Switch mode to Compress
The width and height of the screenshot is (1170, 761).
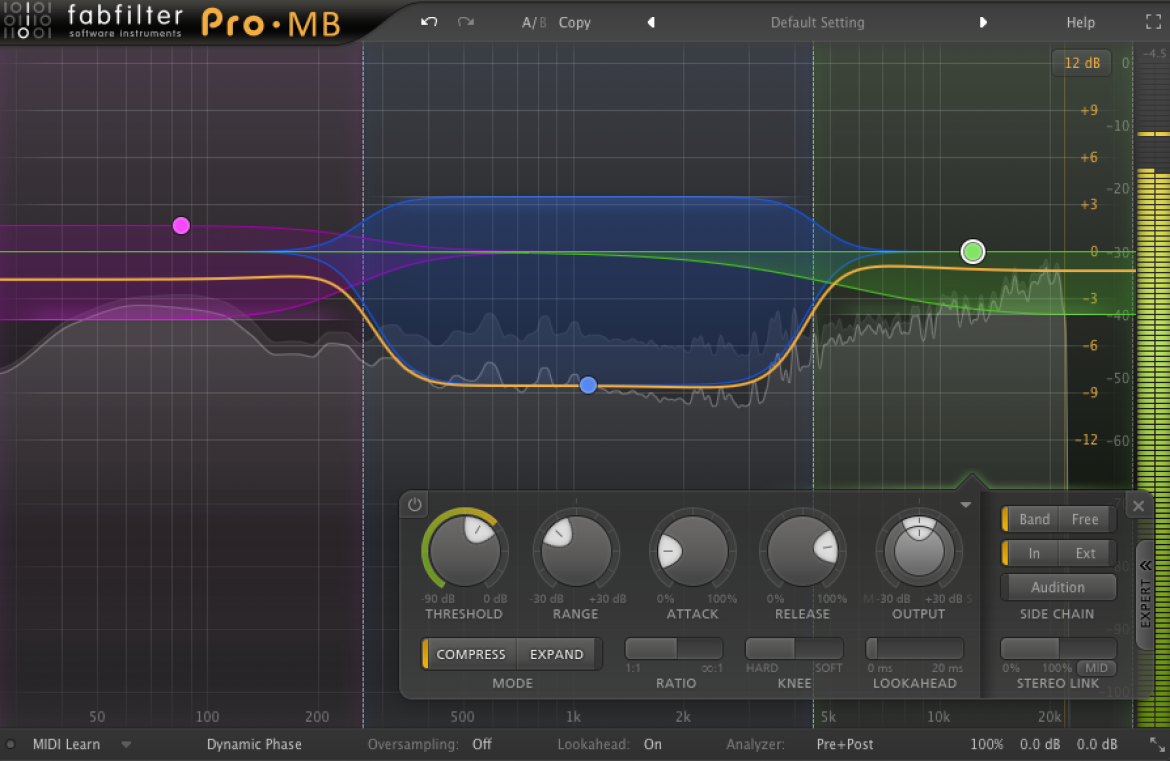pyautogui.click(x=470, y=654)
